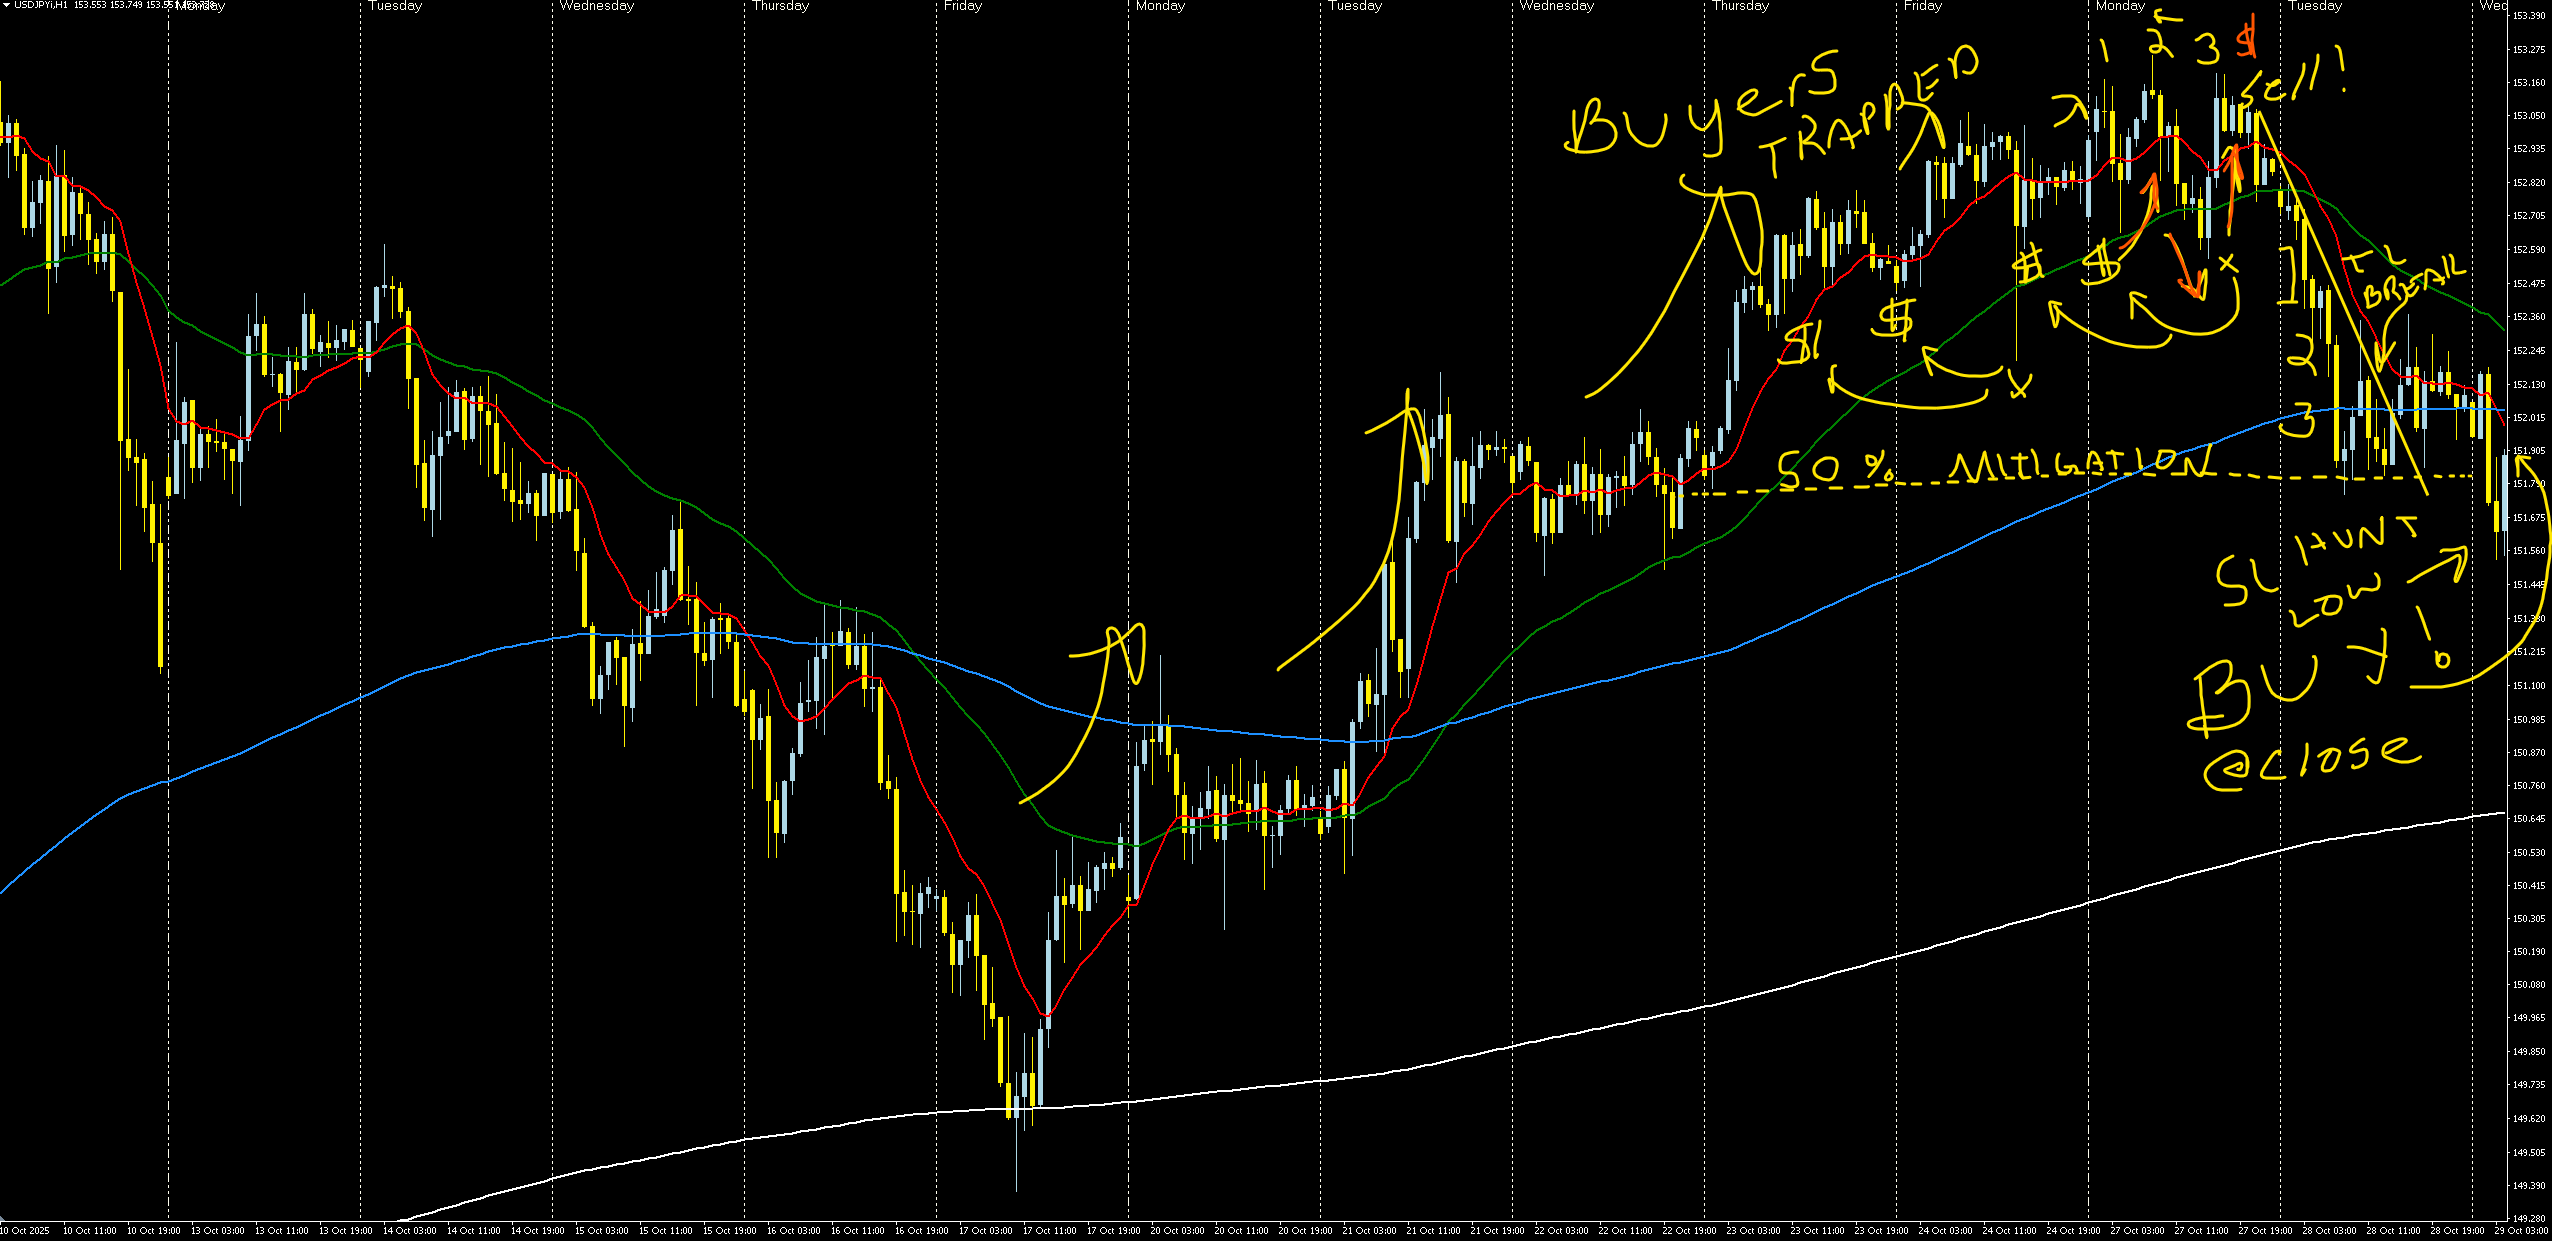Click the USDJPYi,H1 symbol label
Screen dimensions: 2552x1241
tap(41, 5)
